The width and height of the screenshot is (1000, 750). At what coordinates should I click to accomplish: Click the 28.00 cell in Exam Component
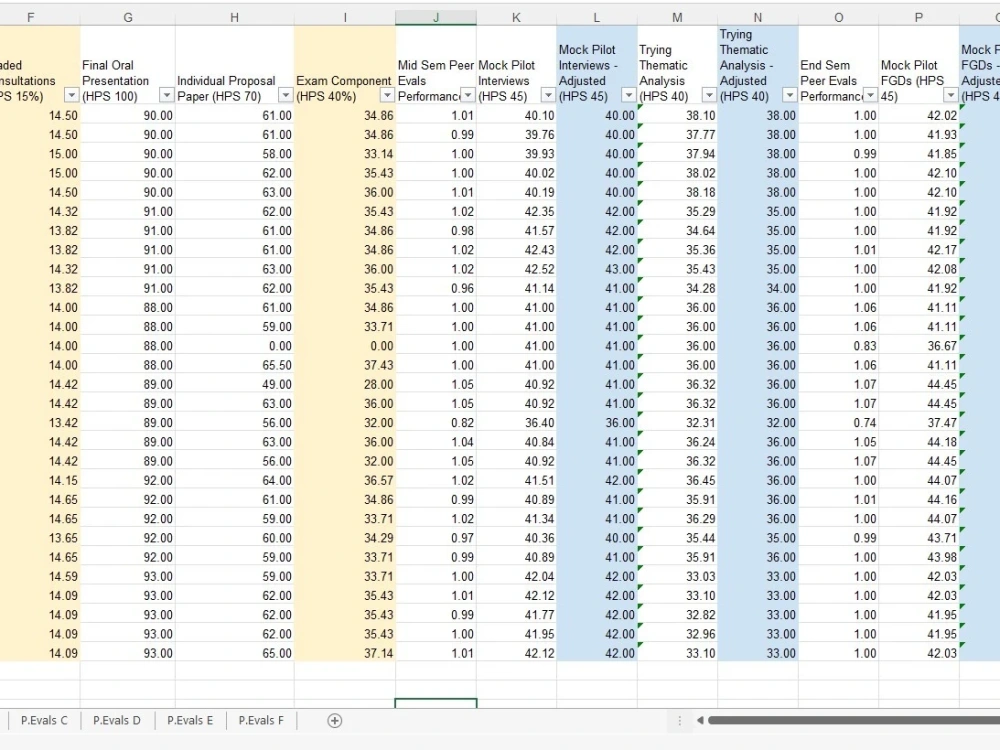coord(345,385)
